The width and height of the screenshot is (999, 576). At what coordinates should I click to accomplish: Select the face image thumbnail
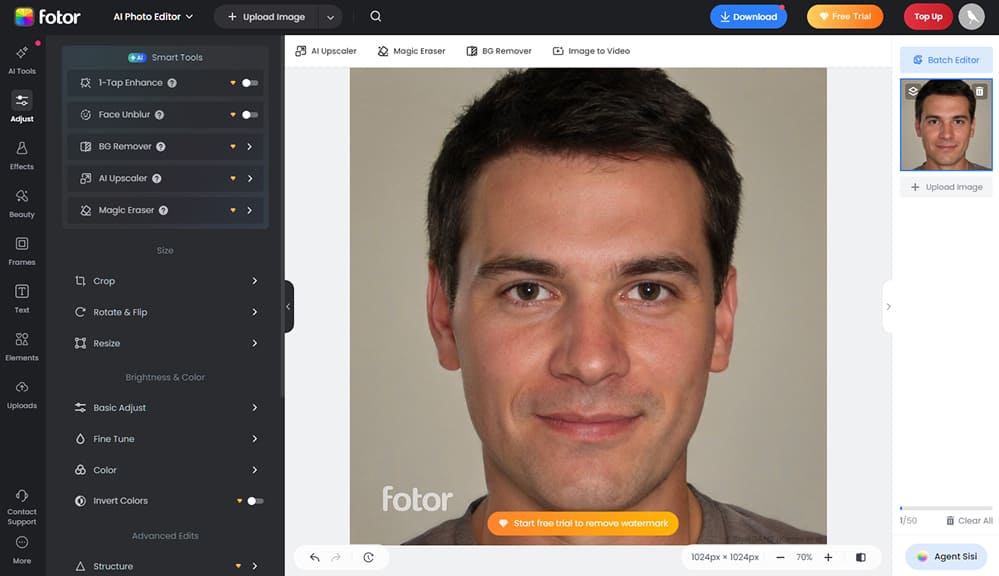[945, 126]
